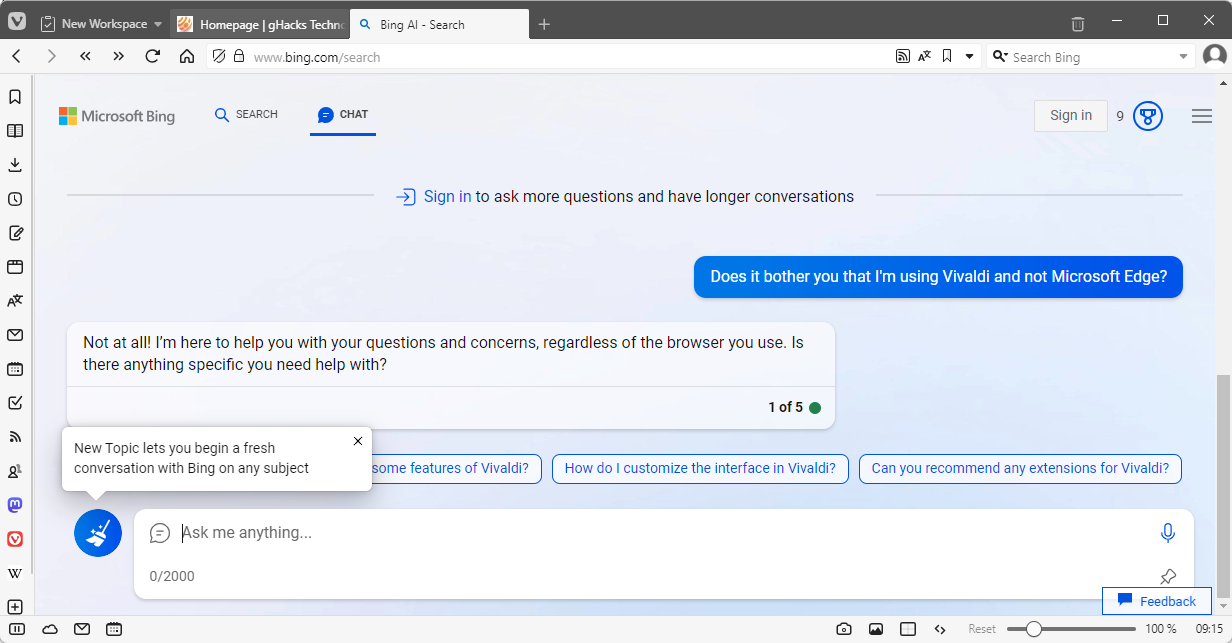Expand the Search Bing field dropdown
This screenshot has height=643, width=1232.
1184,57
